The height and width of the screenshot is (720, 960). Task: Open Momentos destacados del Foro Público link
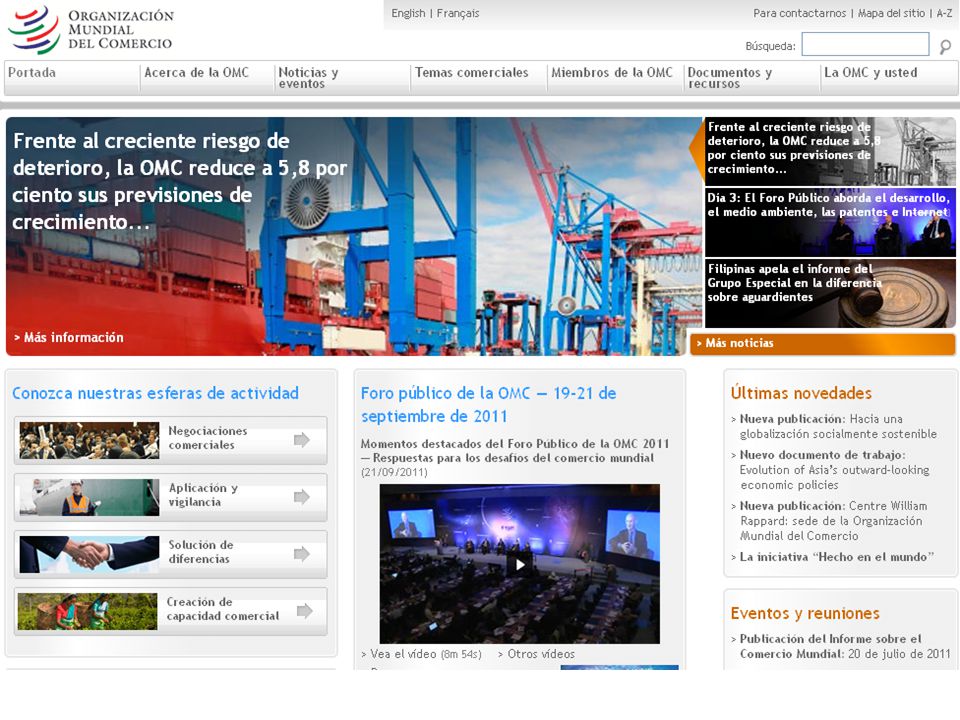(x=515, y=451)
